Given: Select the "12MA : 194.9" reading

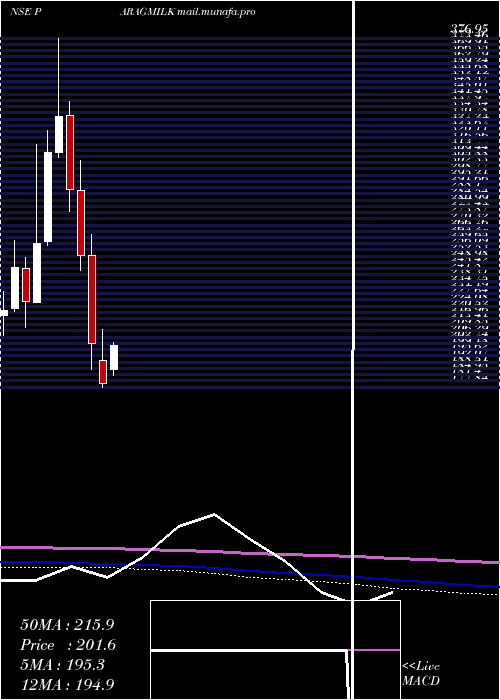Looking at the screenshot, I should pos(69,684).
